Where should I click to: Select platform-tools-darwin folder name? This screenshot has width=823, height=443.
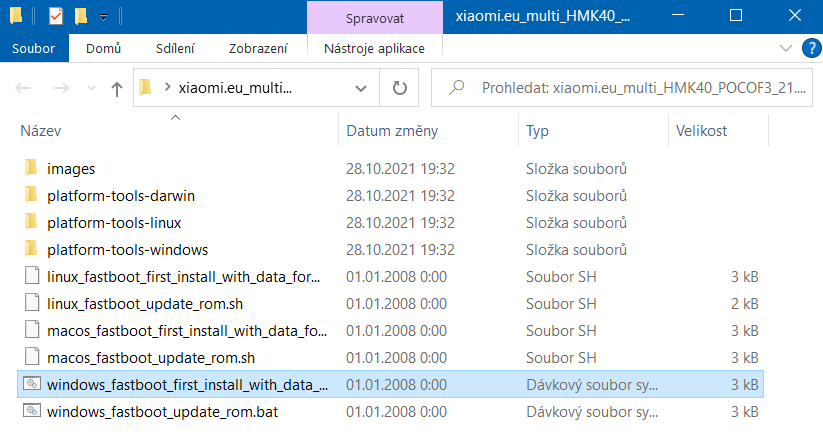(x=121, y=196)
